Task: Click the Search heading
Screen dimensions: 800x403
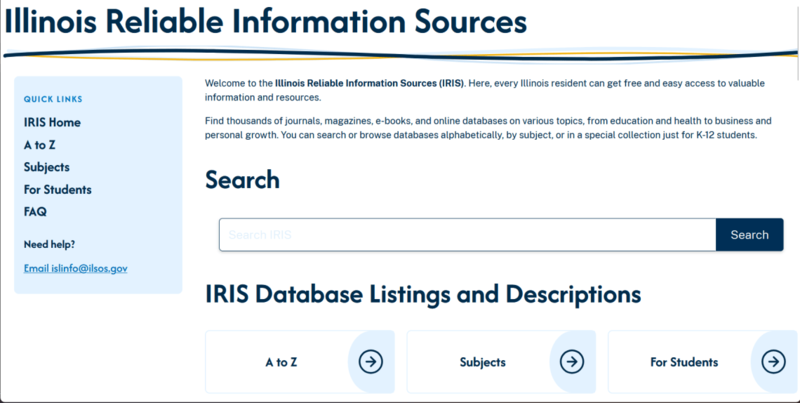Action: click(242, 180)
